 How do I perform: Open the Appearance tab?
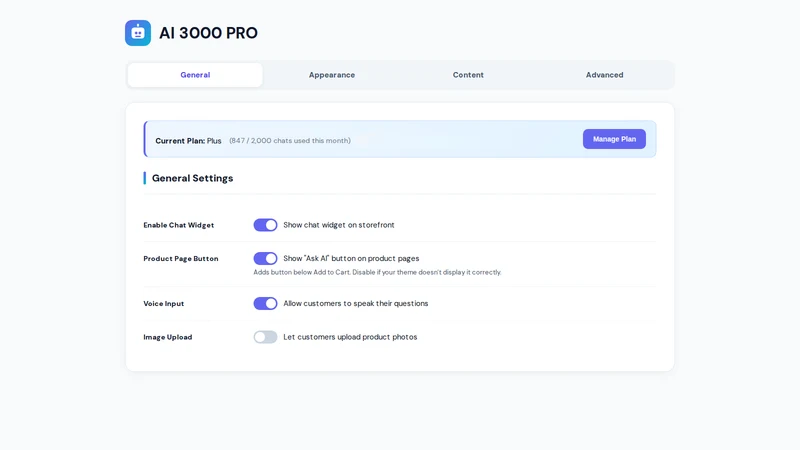coord(332,75)
